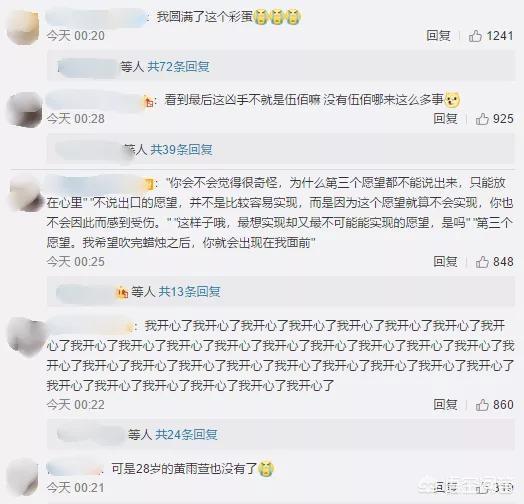Tap thumbs-up icon next to 860
This screenshot has height=504, width=524.
pos(482,405)
